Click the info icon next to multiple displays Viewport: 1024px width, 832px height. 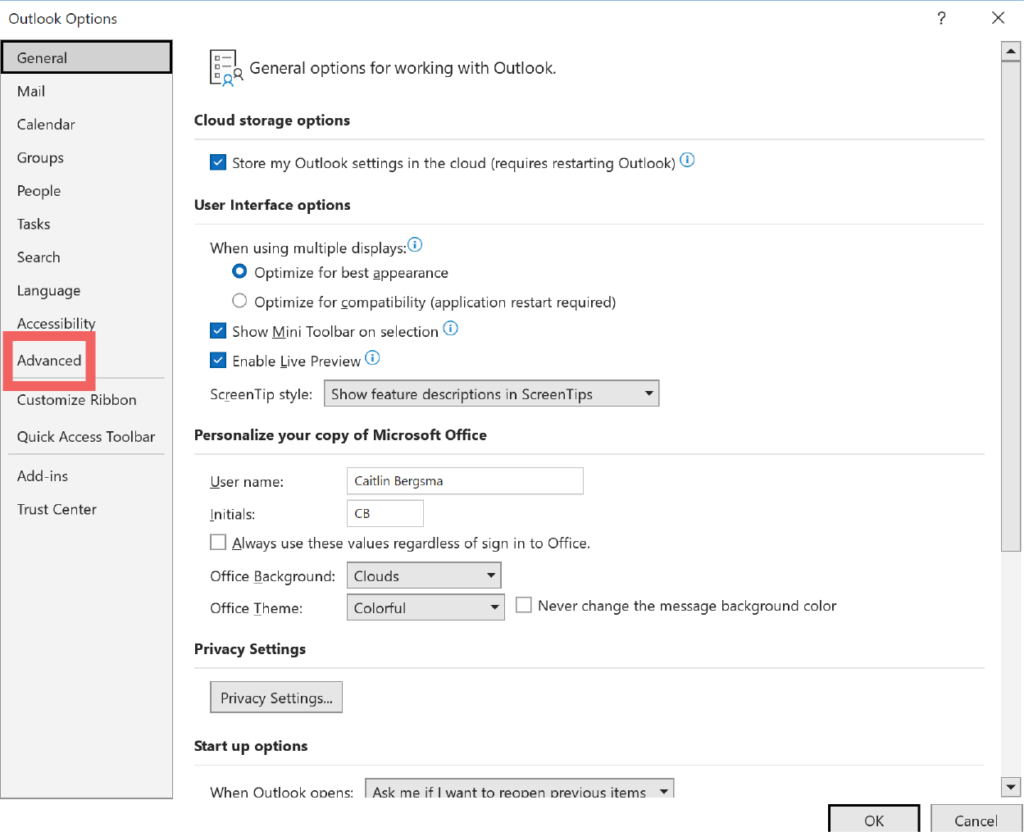pyautogui.click(x=414, y=243)
